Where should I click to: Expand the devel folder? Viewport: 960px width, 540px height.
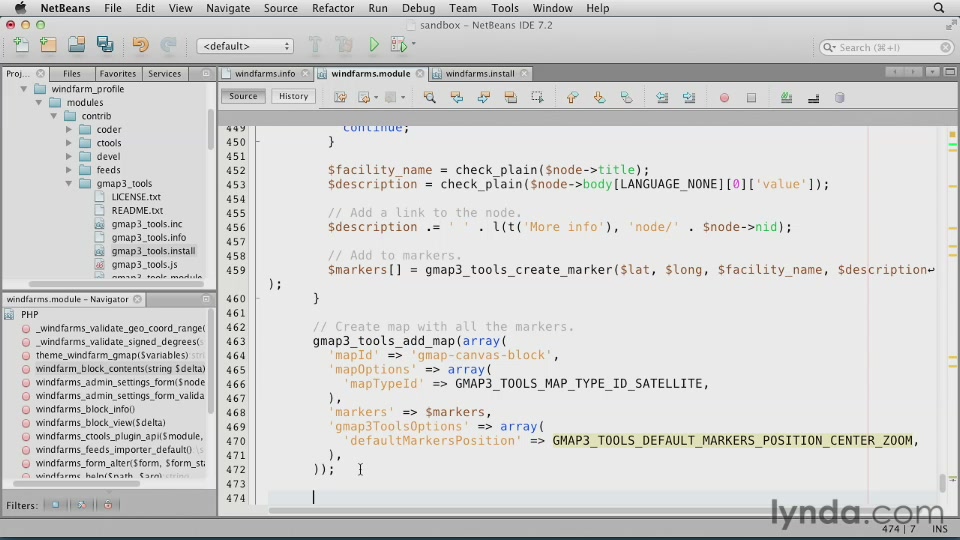click(x=69, y=156)
